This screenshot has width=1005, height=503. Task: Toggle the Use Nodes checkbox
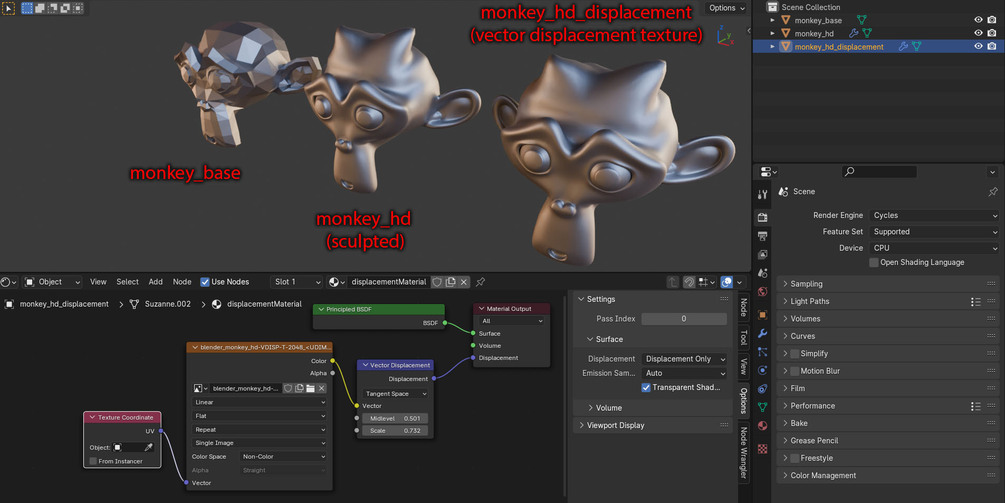(x=205, y=282)
